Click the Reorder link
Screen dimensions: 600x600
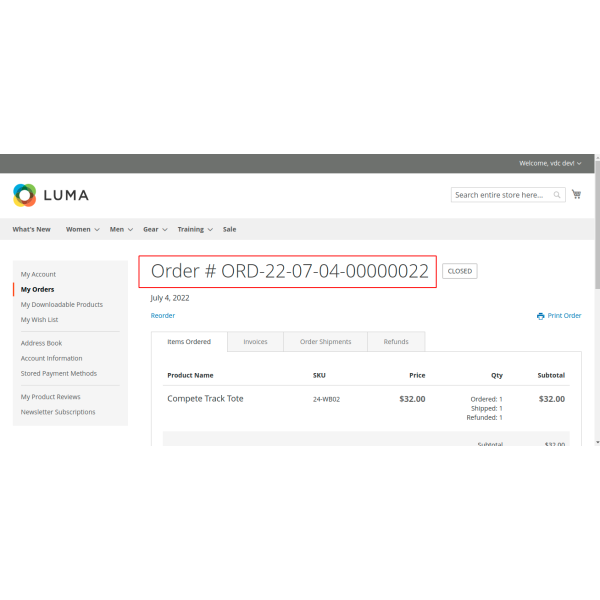(163, 315)
